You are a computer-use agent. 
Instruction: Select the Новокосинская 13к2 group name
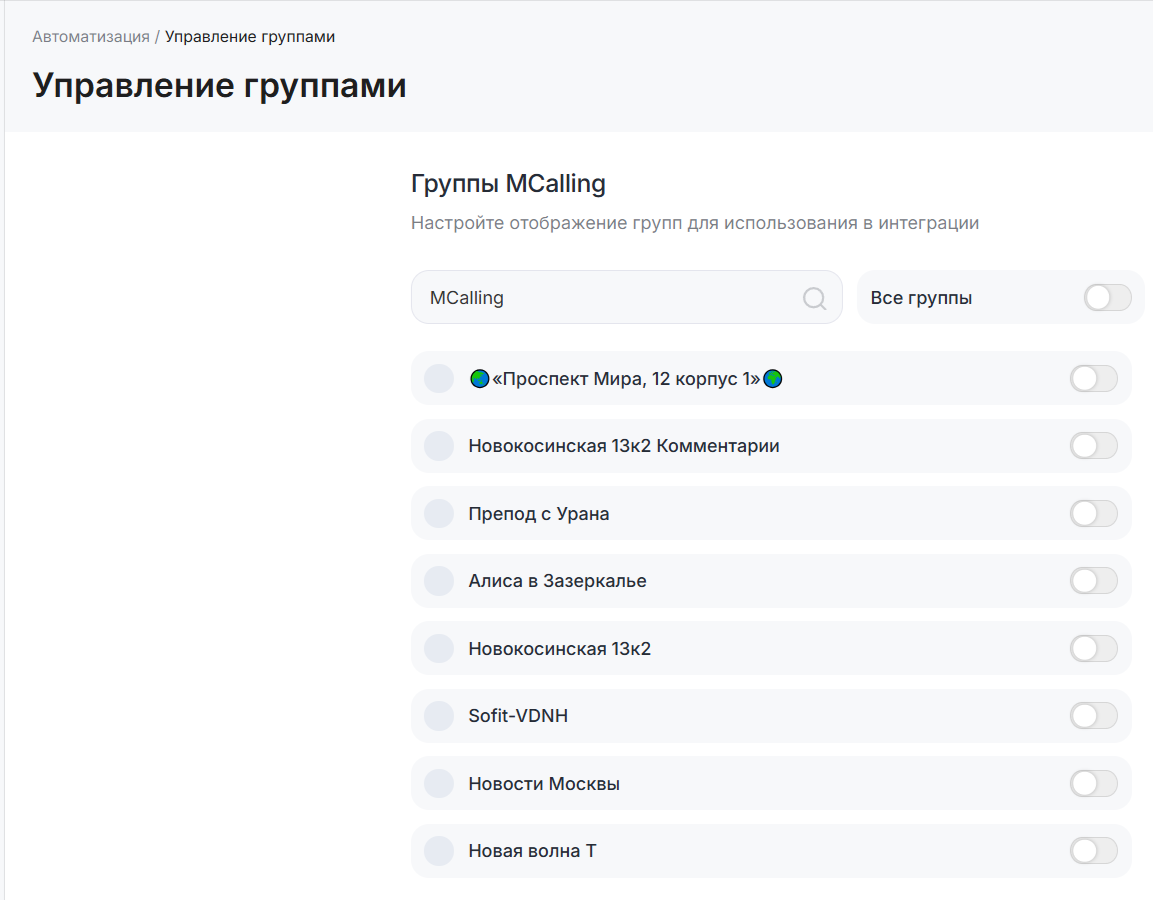559,649
